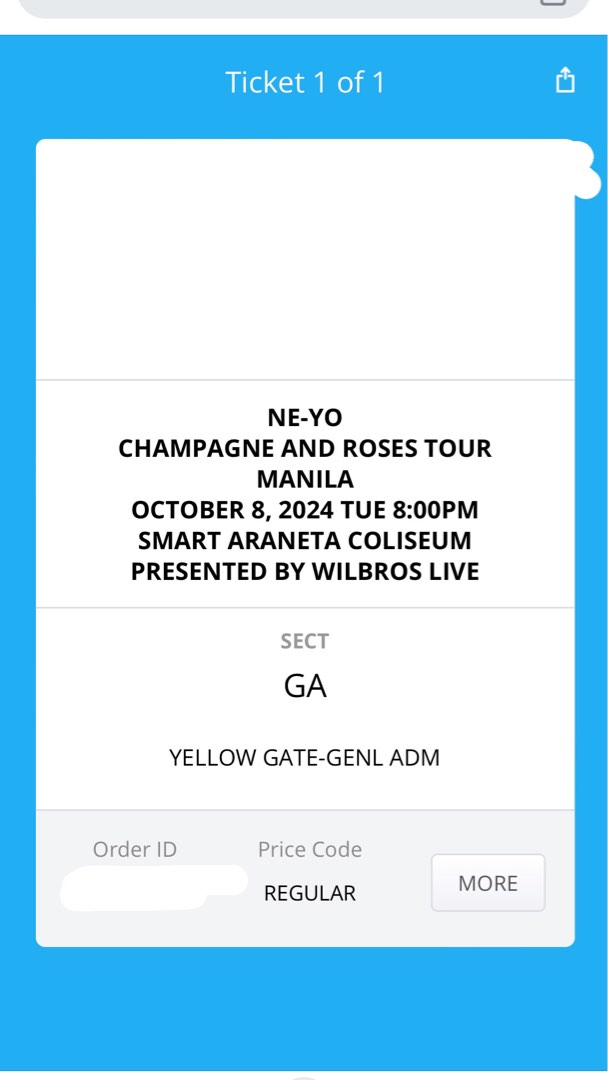608x1080 pixels.
Task: Tap the blank barcode area of the ticket
Action: click(305, 258)
